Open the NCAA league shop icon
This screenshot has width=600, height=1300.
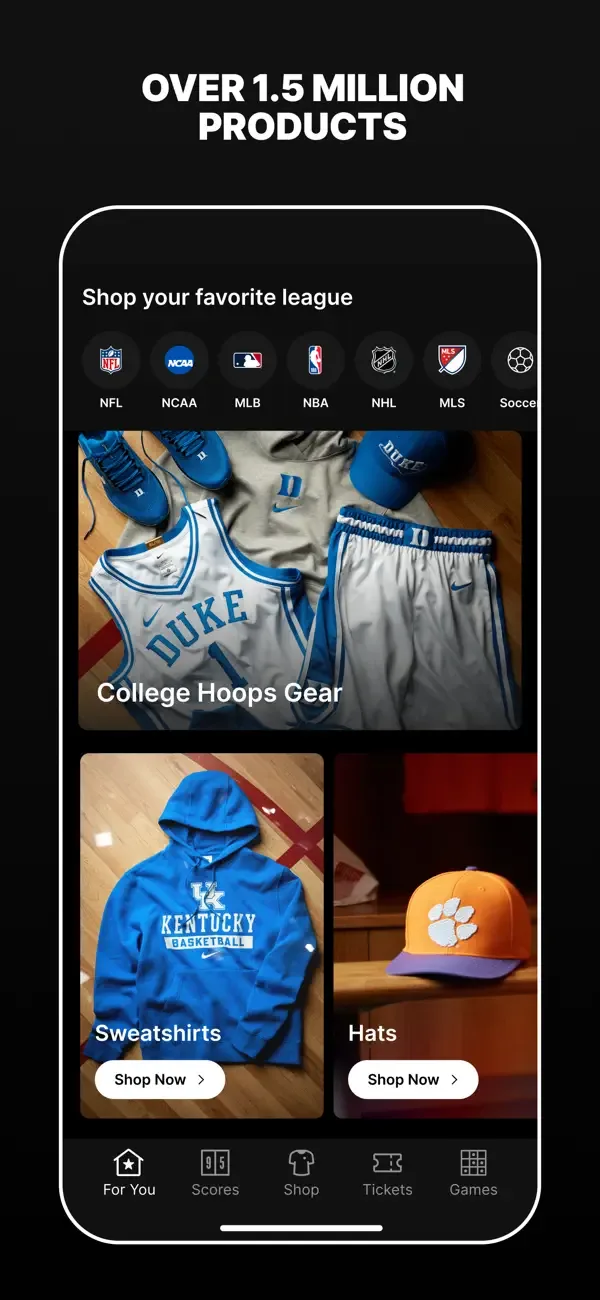pos(179,360)
